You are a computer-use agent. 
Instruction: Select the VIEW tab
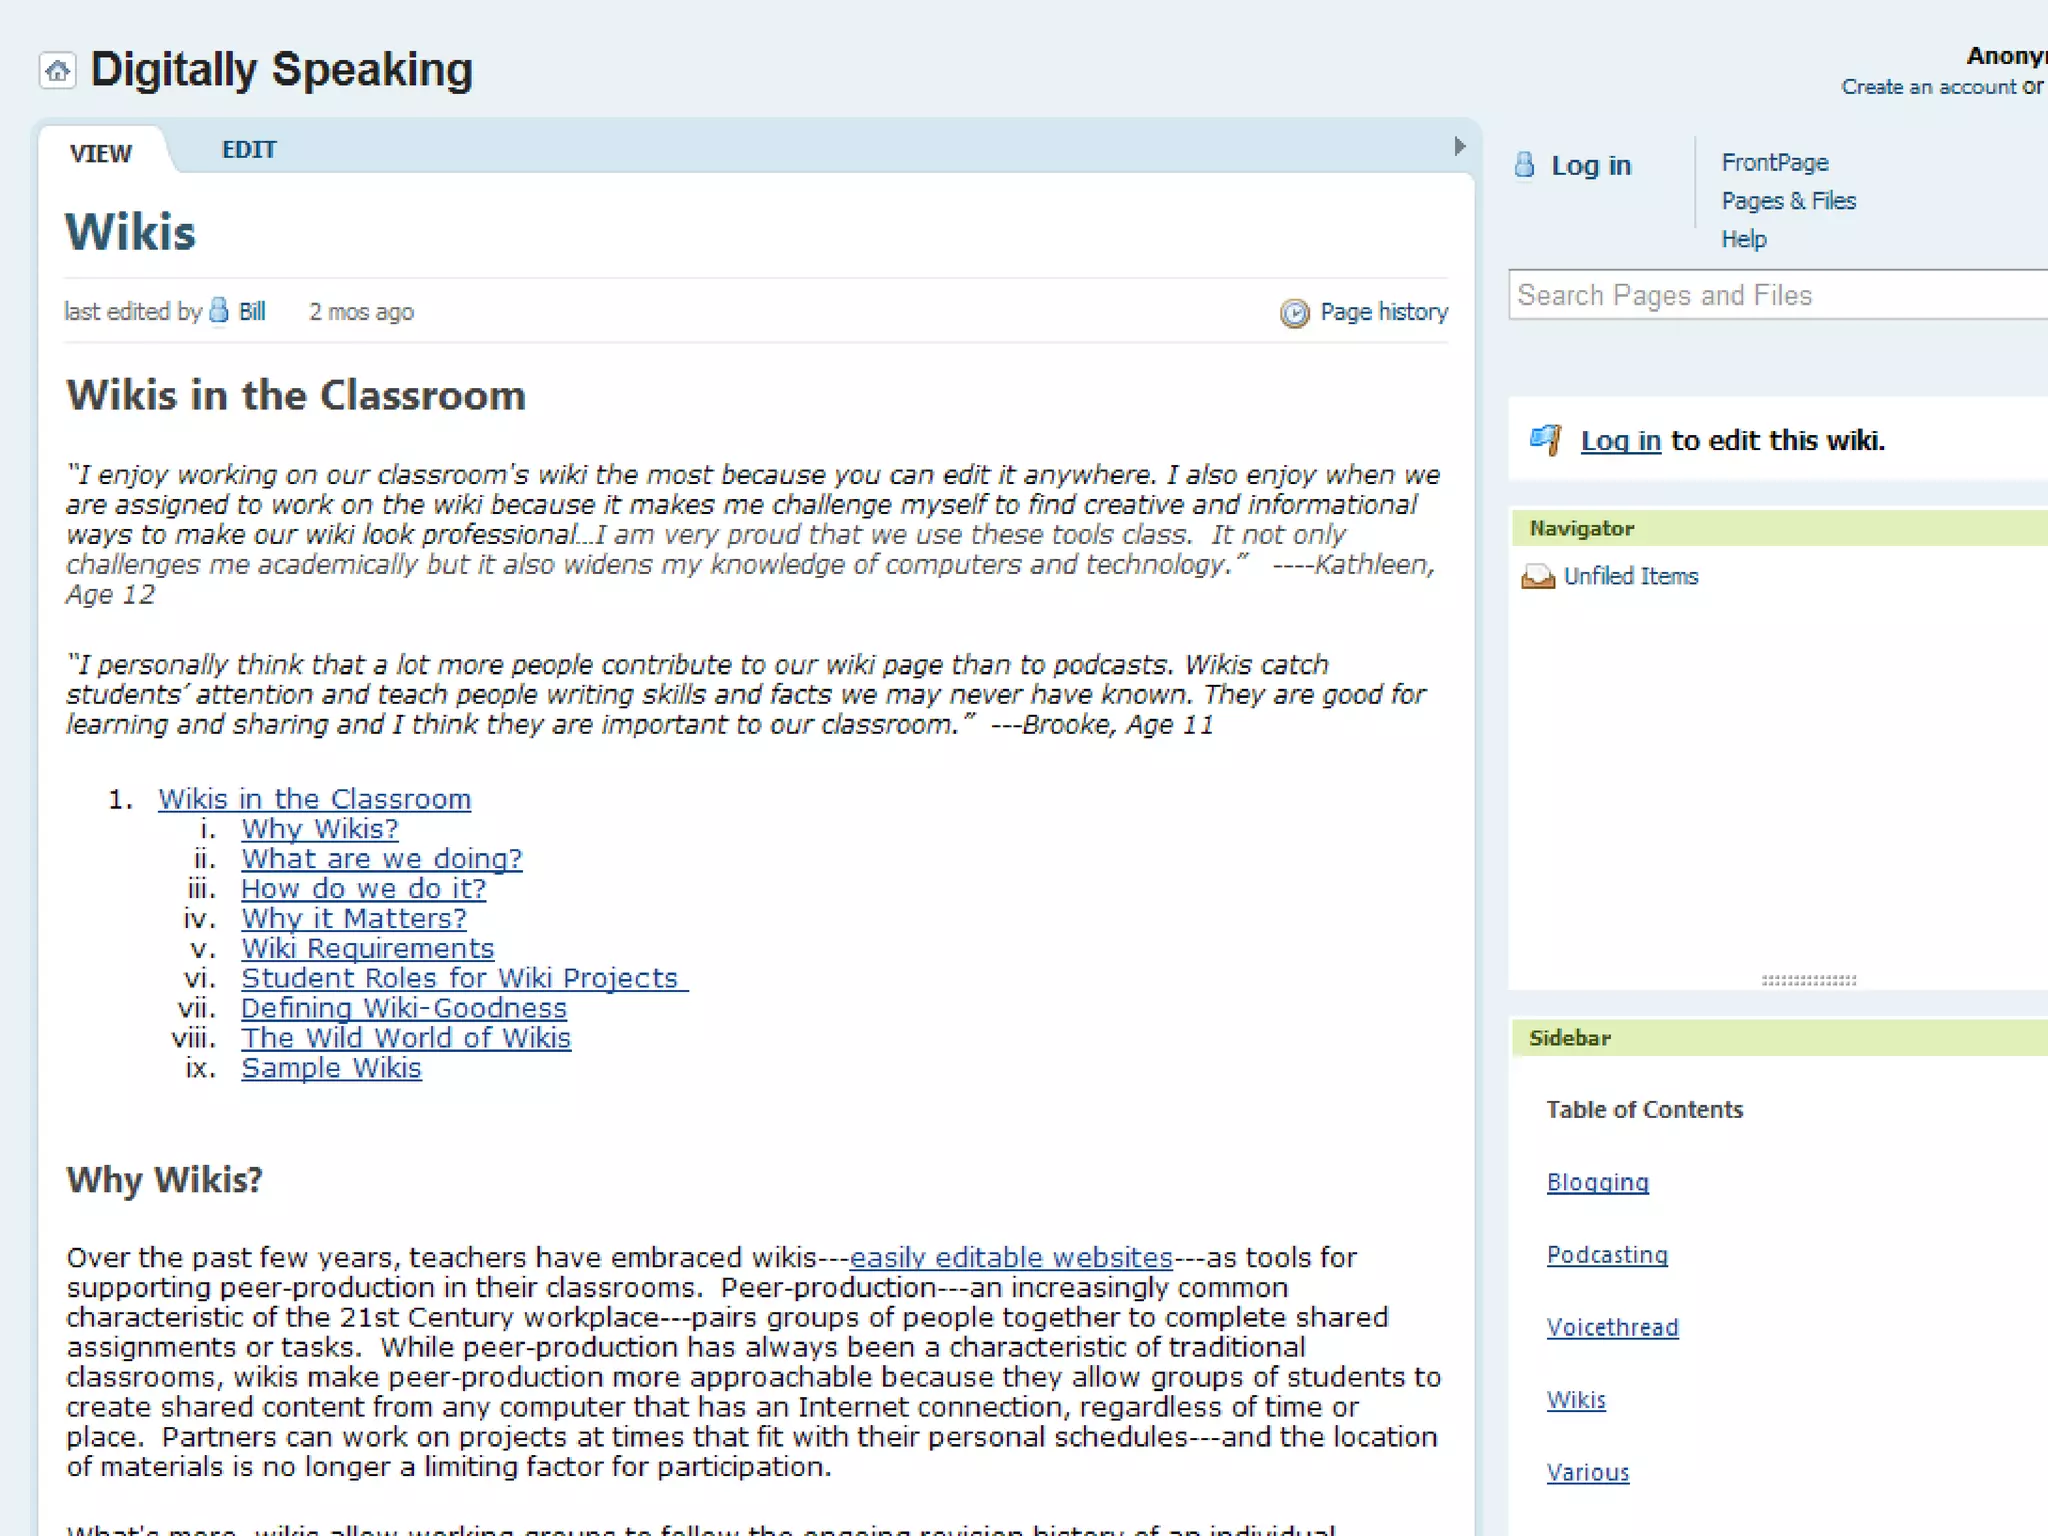click(x=101, y=153)
